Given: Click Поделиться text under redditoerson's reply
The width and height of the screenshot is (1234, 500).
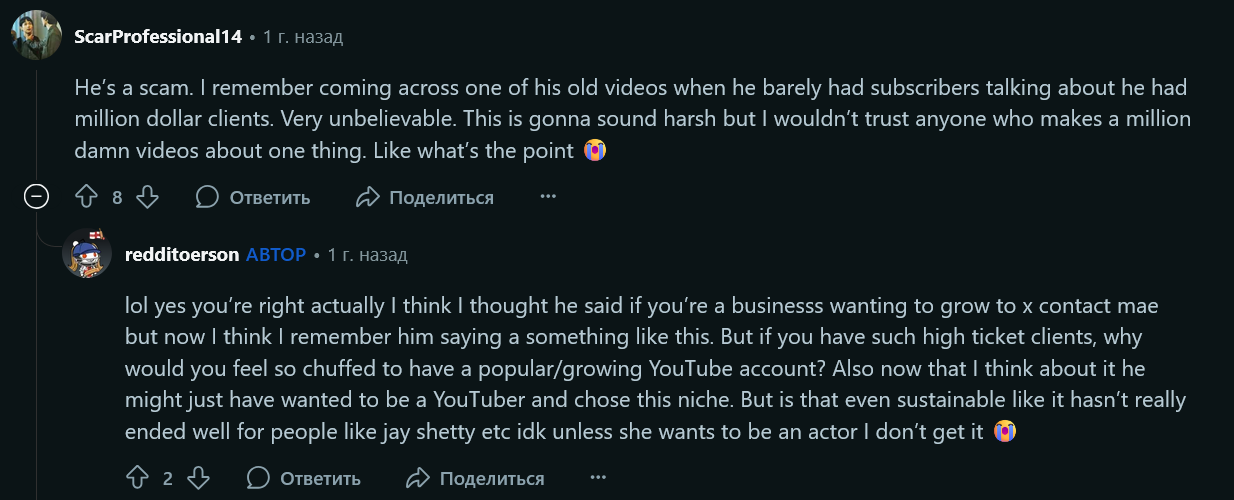Looking at the screenshot, I should [x=492, y=478].
